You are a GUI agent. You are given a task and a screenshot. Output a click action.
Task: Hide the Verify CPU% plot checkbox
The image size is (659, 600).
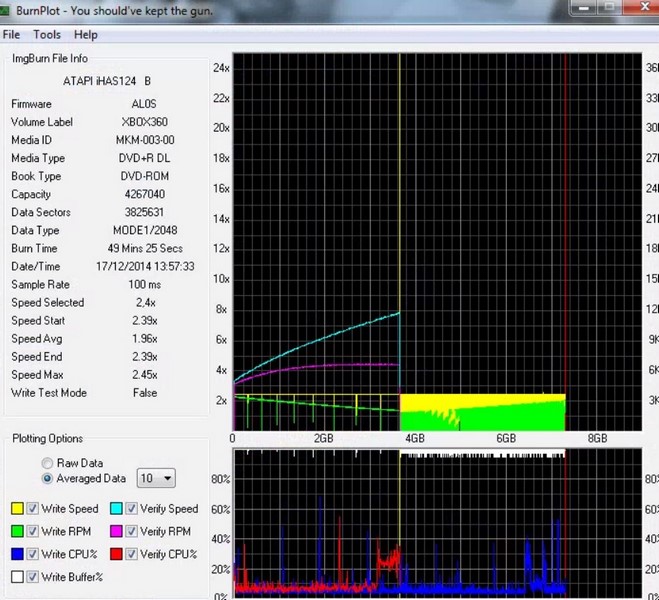pos(131,554)
